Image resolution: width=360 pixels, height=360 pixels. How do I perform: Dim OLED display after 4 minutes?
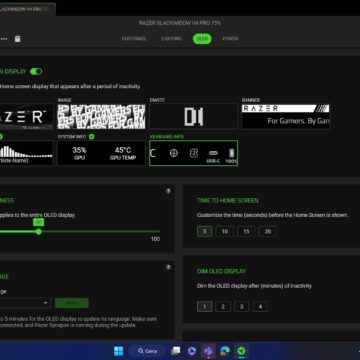pyautogui.click(x=260, y=306)
